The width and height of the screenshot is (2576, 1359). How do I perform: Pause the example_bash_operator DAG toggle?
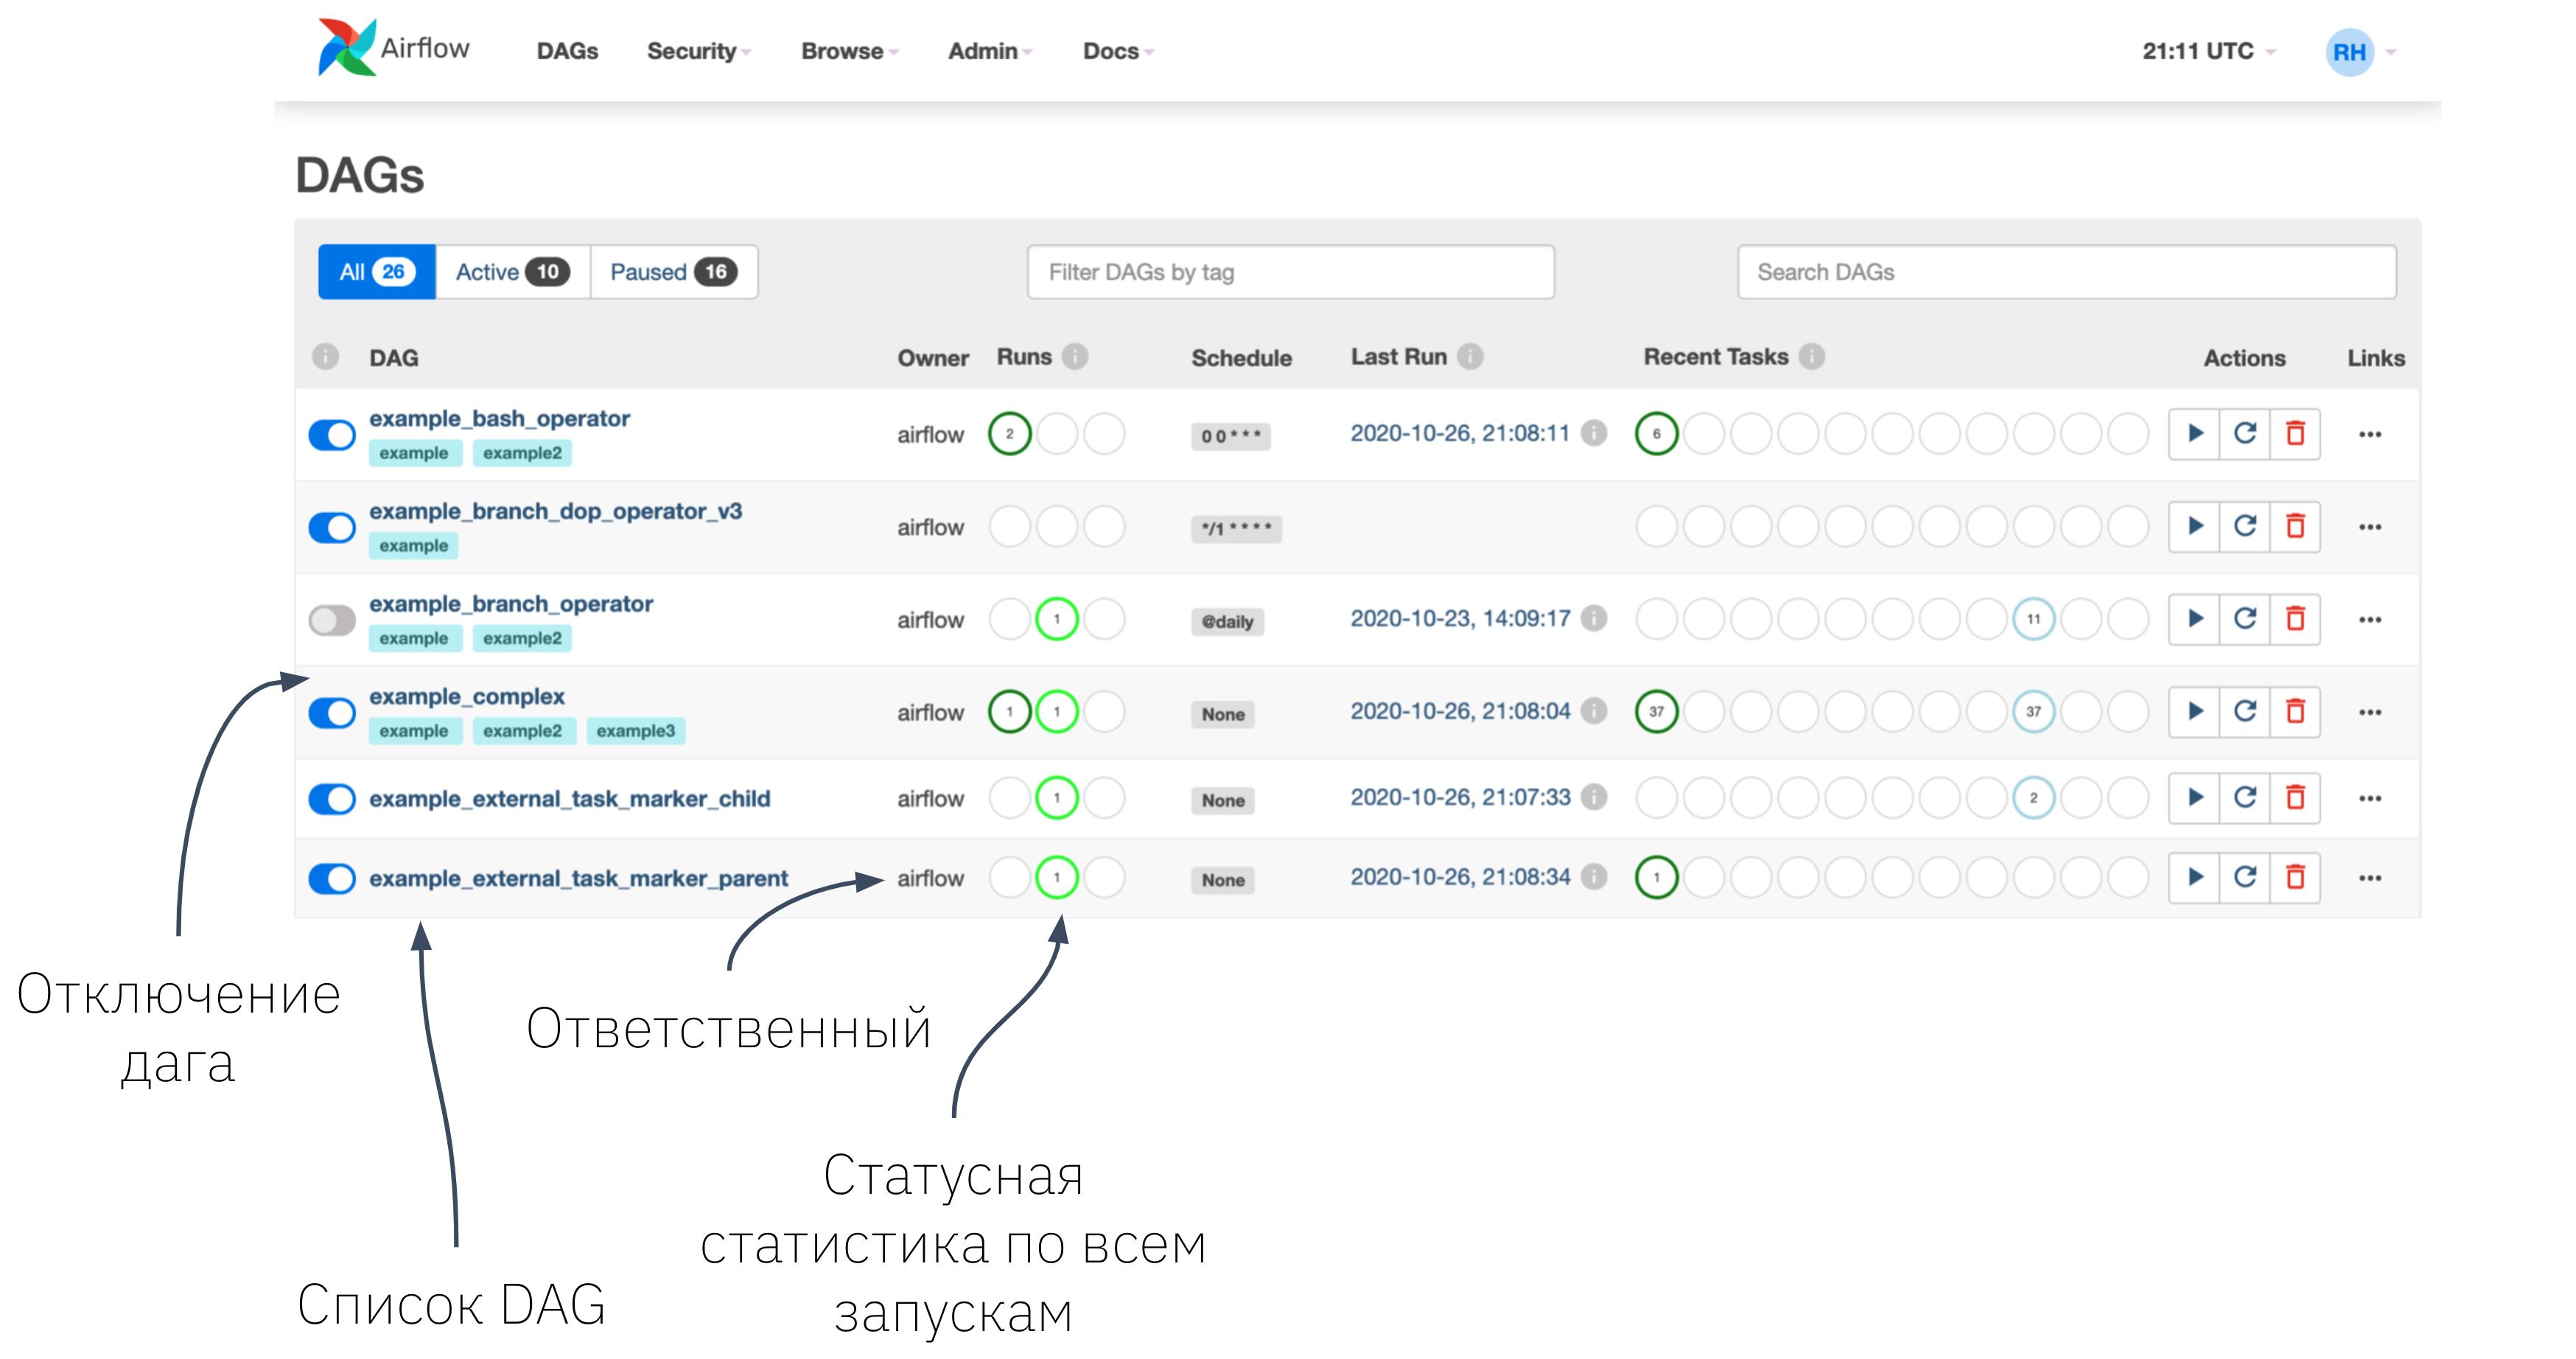[x=332, y=435]
